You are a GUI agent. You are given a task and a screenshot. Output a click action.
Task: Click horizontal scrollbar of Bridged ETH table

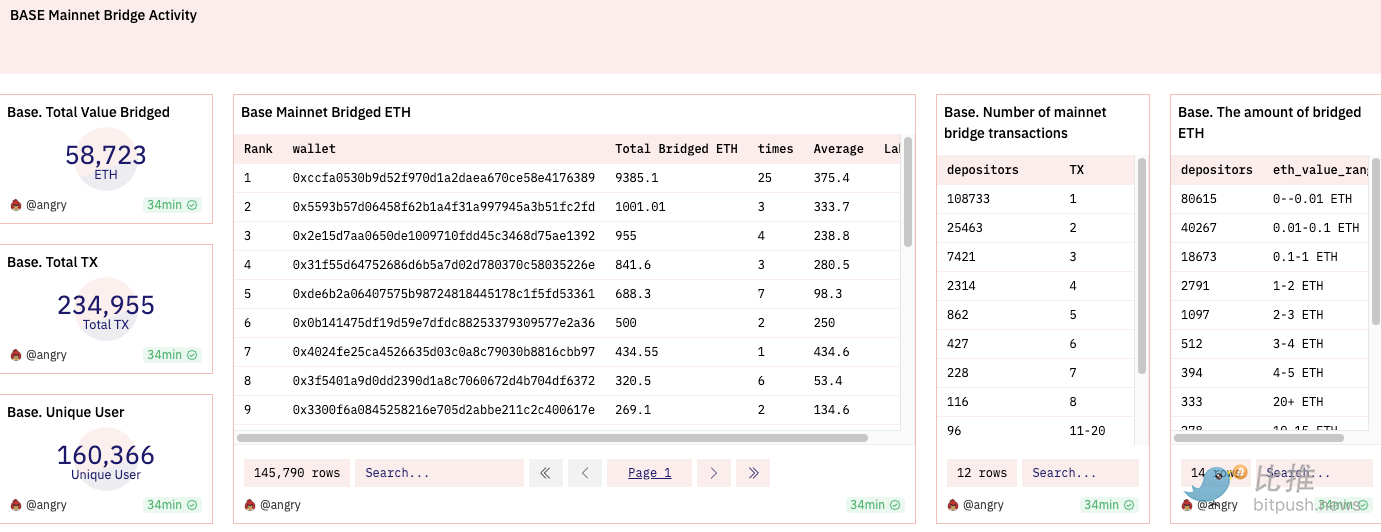pos(552,438)
